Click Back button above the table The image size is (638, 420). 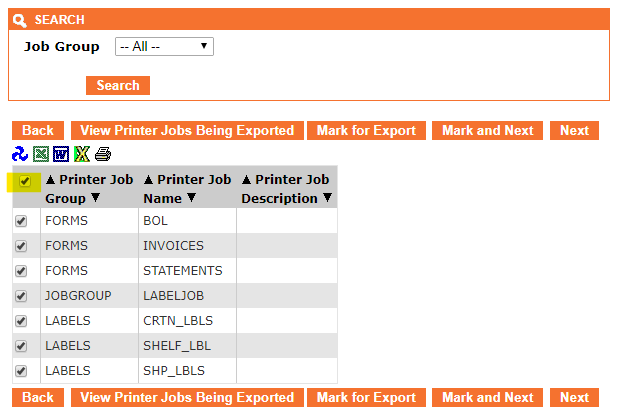[x=38, y=131]
